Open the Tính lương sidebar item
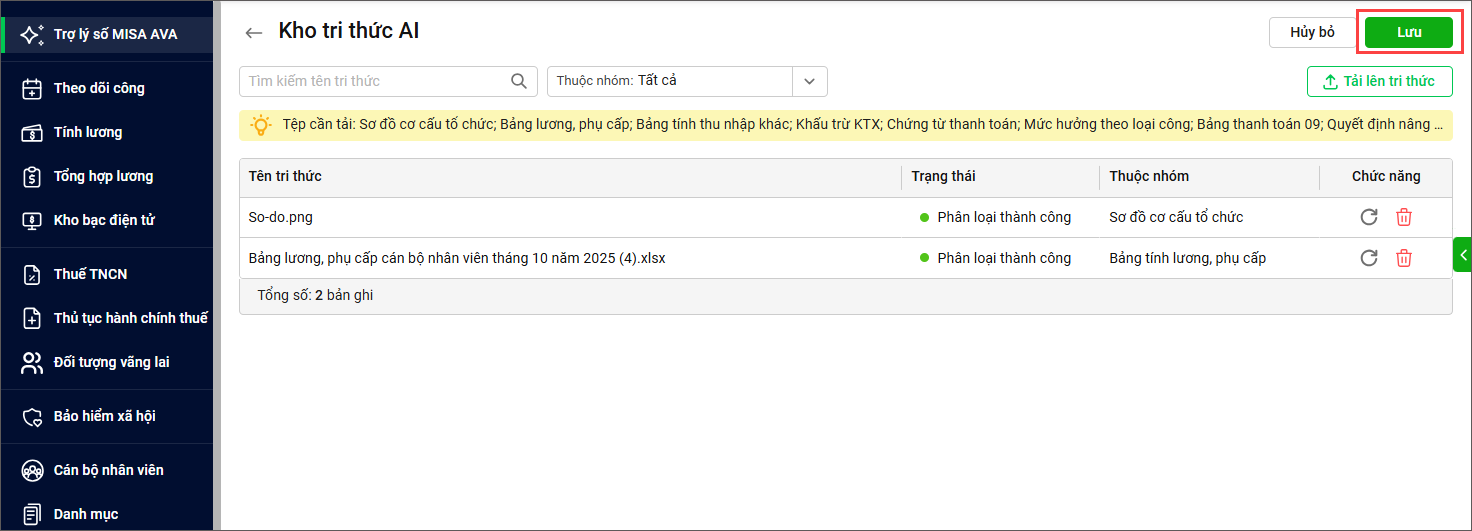Image resolution: width=1472 pixels, height=531 pixels. [88, 132]
